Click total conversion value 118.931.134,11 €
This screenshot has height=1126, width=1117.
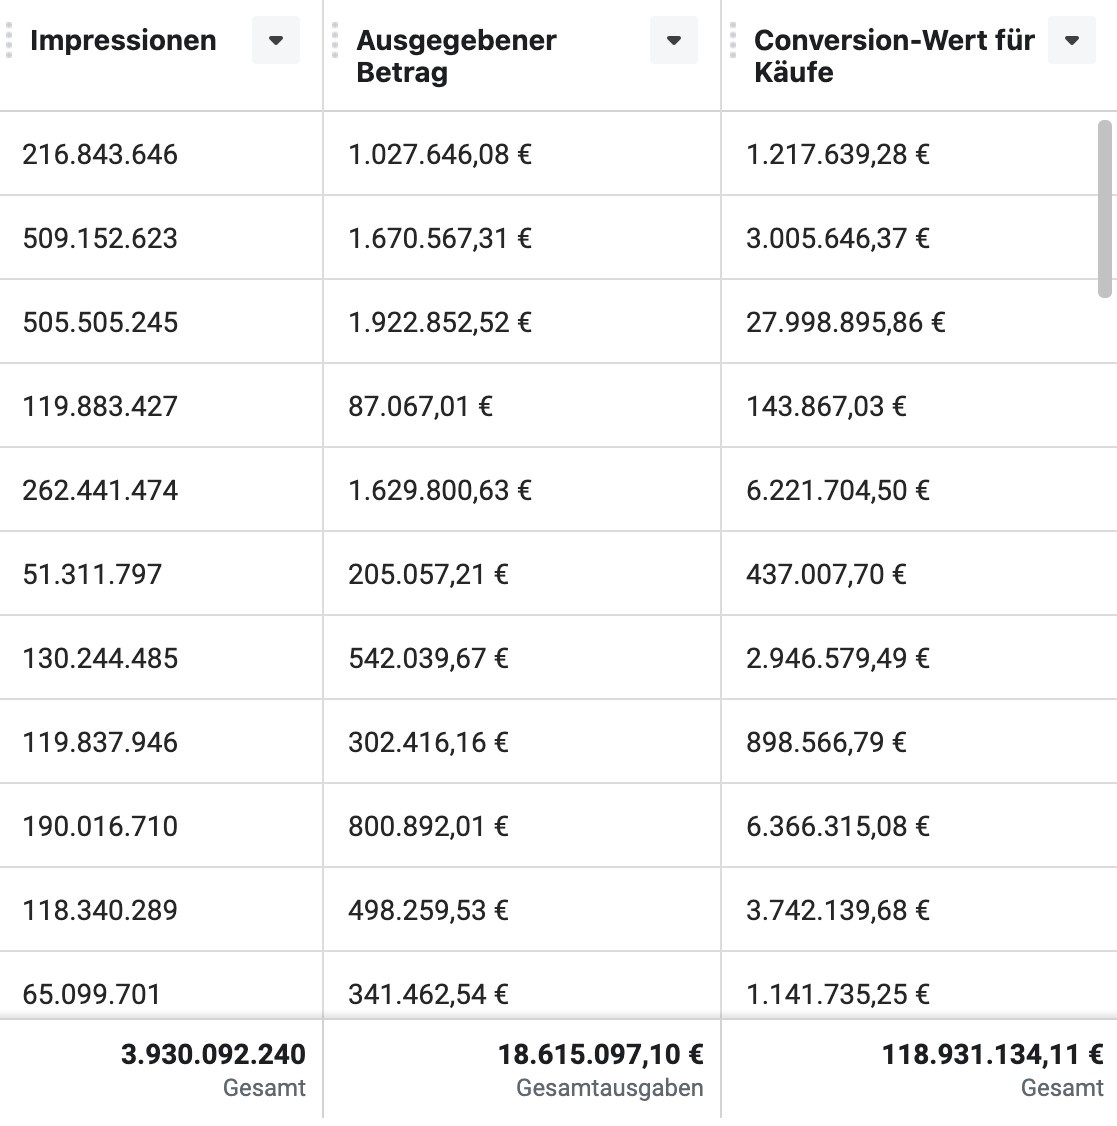click(x=992, y=1055)
